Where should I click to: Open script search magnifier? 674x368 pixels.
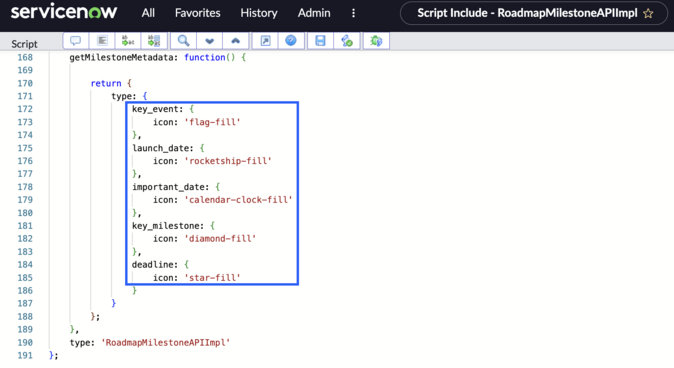[184, 41]
